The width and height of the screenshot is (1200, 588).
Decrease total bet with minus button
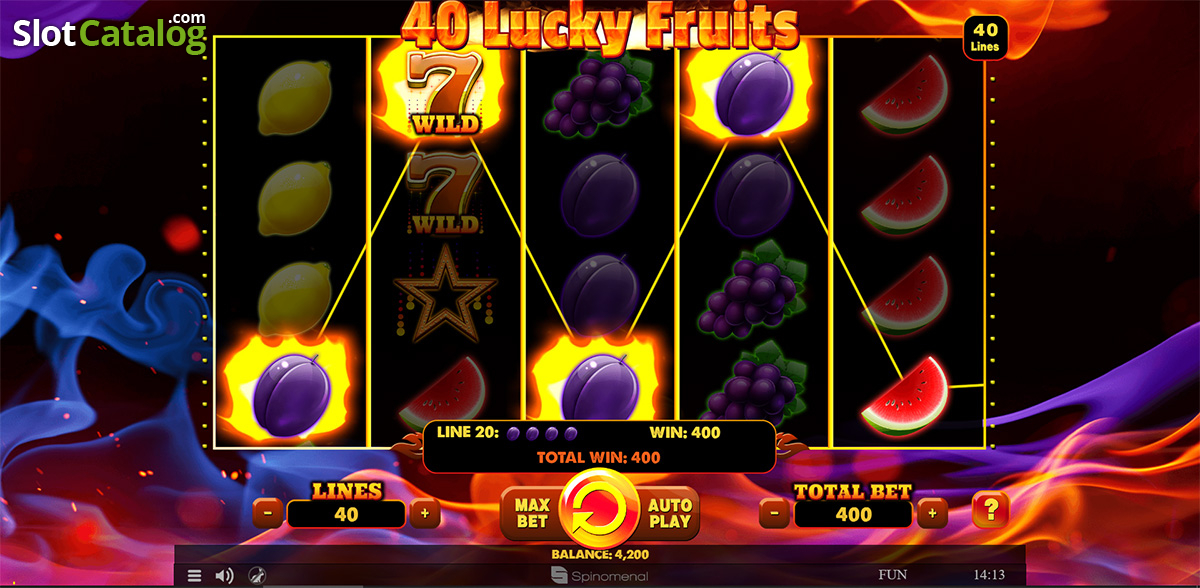tap(775, 514)
